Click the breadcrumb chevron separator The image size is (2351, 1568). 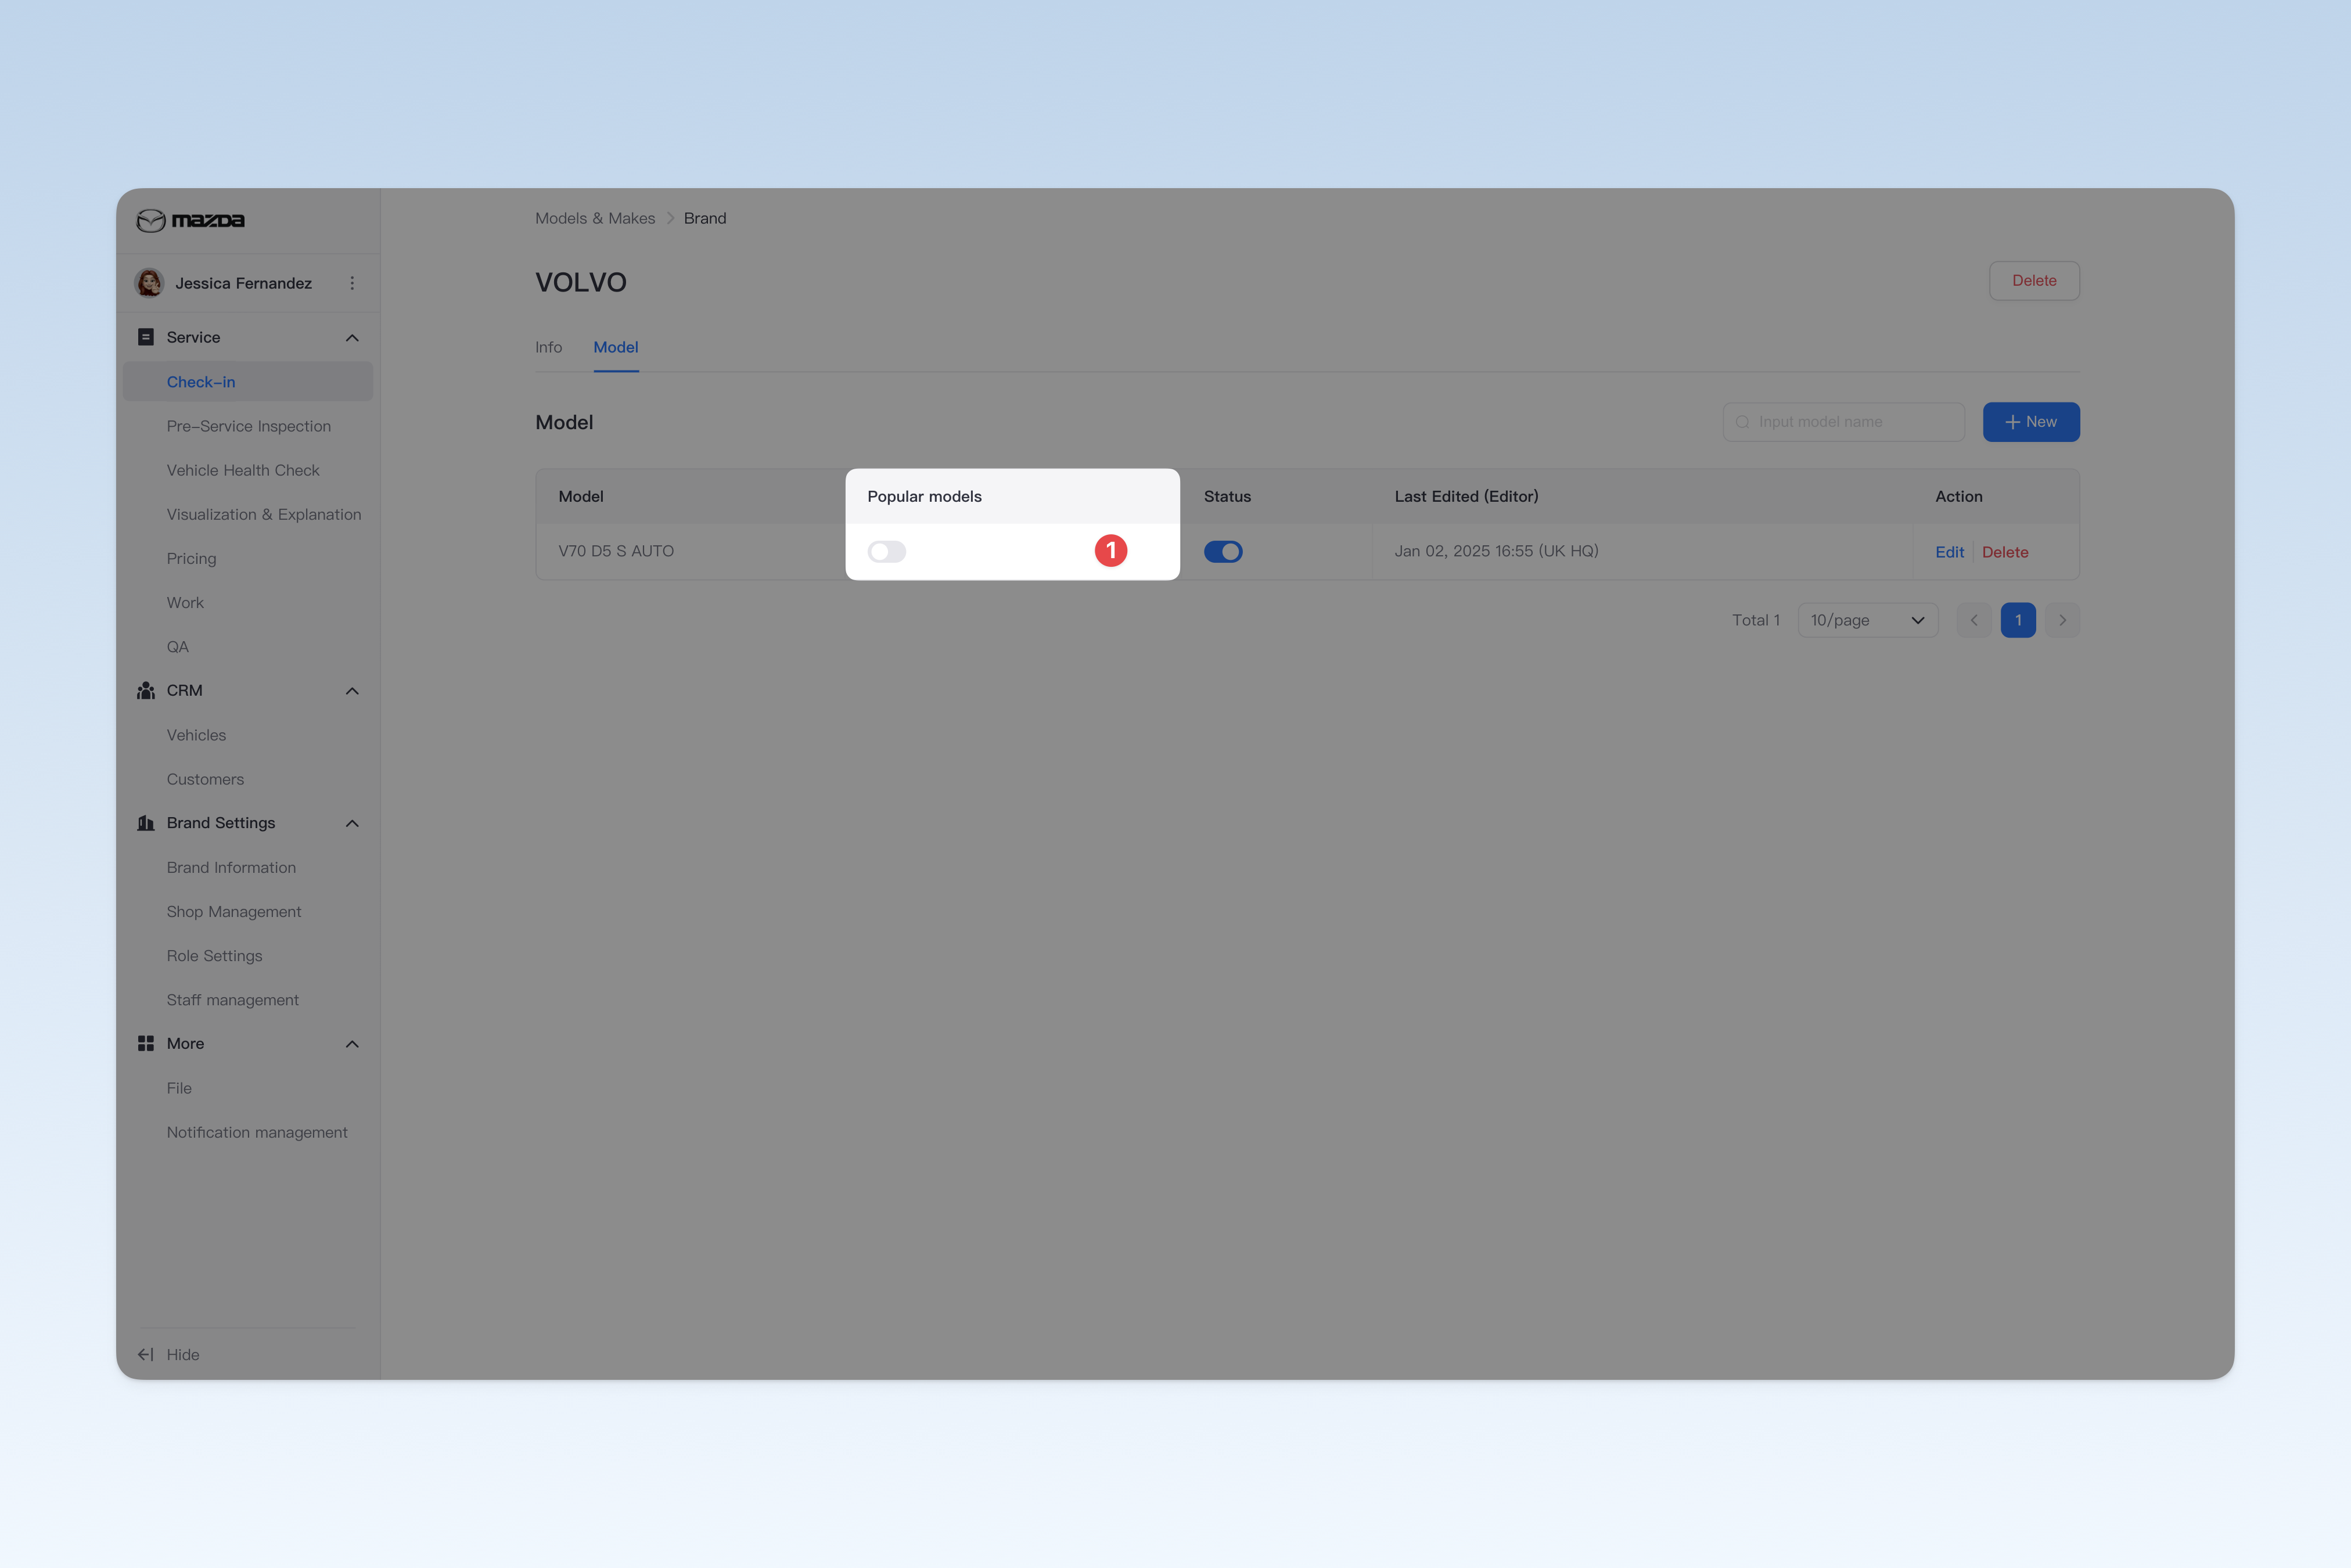click(670, 218)
